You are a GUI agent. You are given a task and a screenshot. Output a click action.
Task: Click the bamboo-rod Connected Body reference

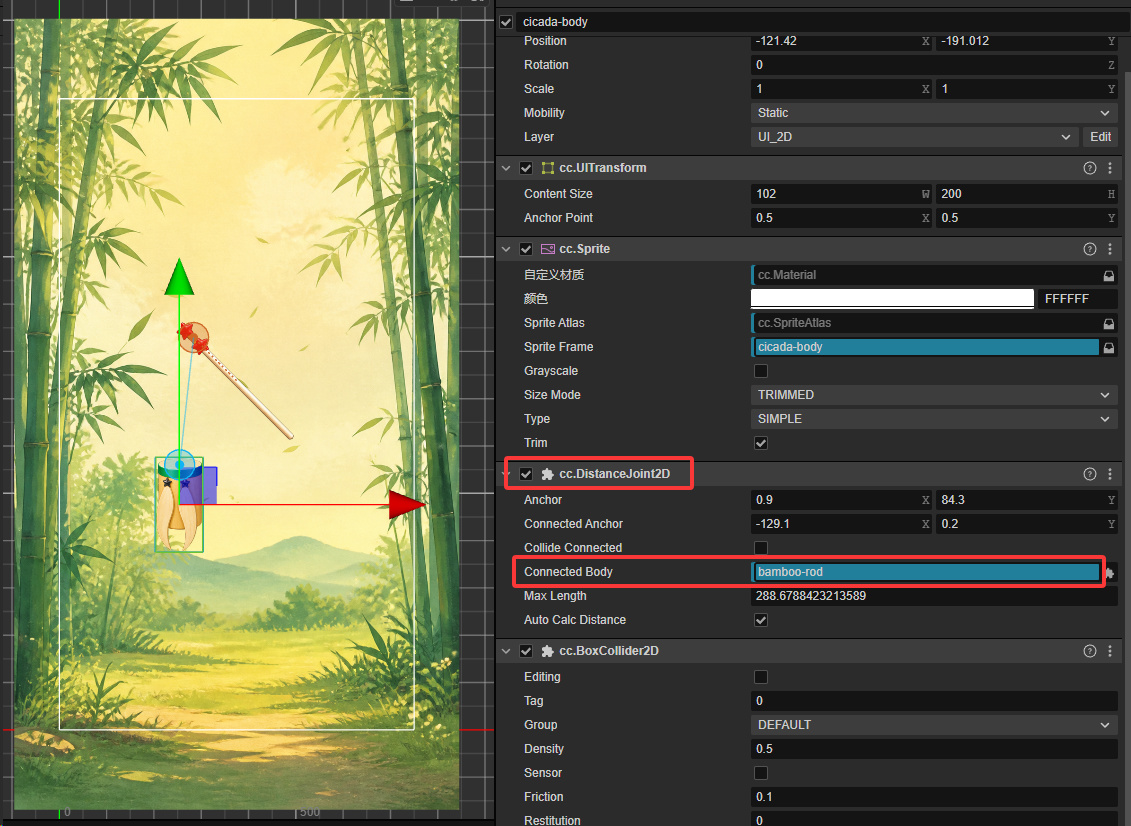pyautogui.click(x=926, y=572)
